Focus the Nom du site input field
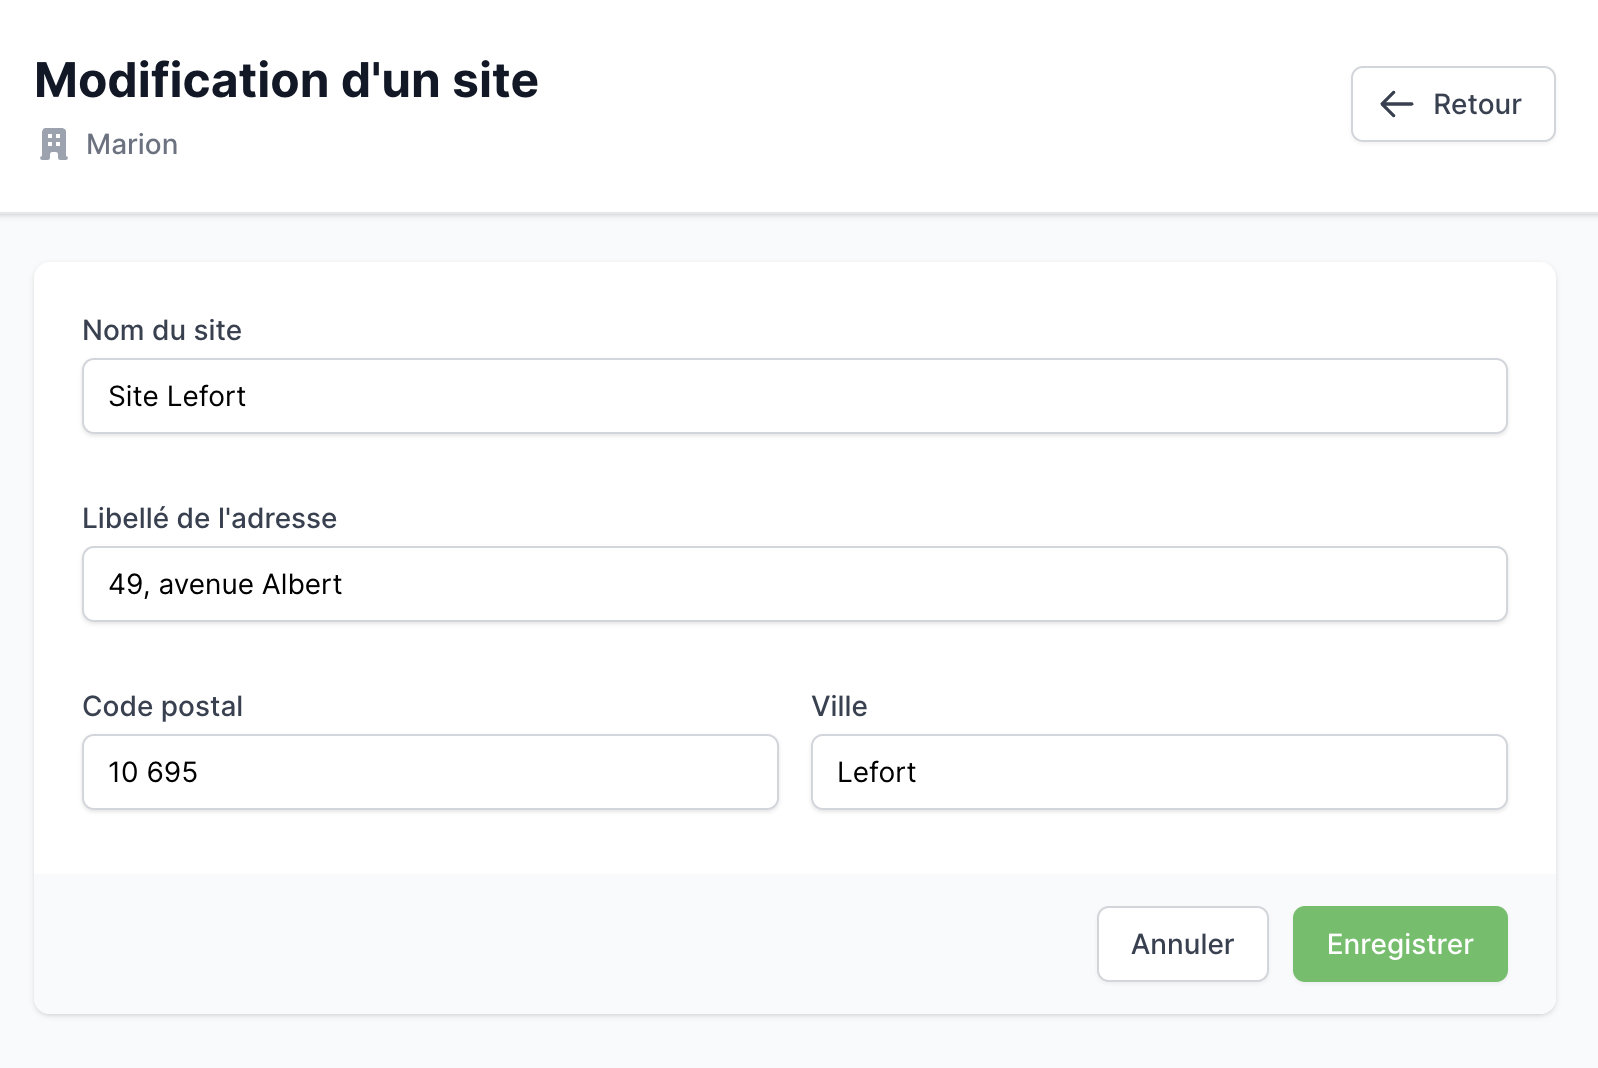 click(x=795, y=396)
